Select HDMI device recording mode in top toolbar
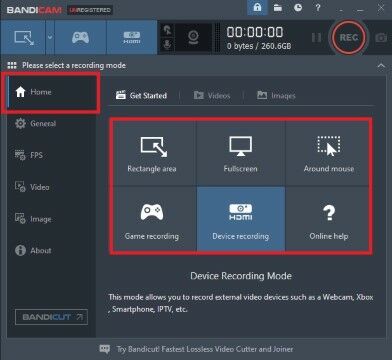 point(132,37)
